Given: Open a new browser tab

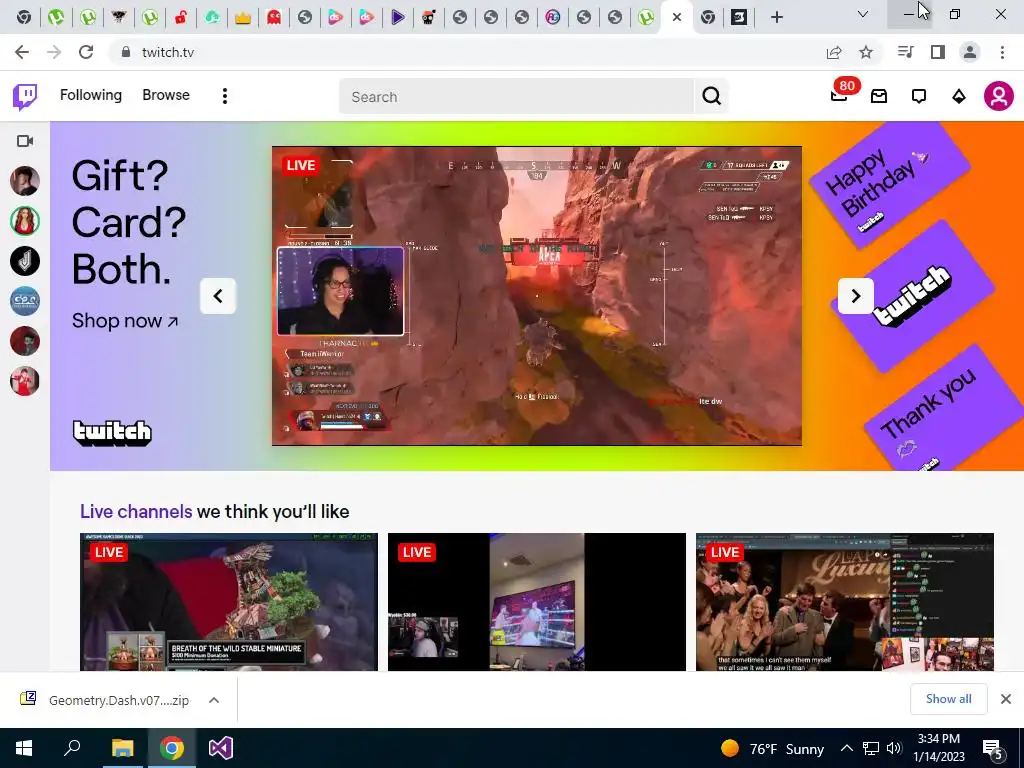Looking at the screenshot, I should 776,17.
